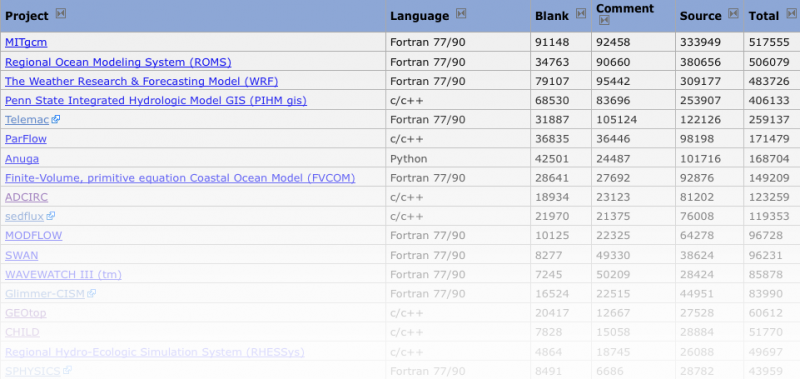
Task: Open the MITgcm project link
Action: [x=26, y=42]
